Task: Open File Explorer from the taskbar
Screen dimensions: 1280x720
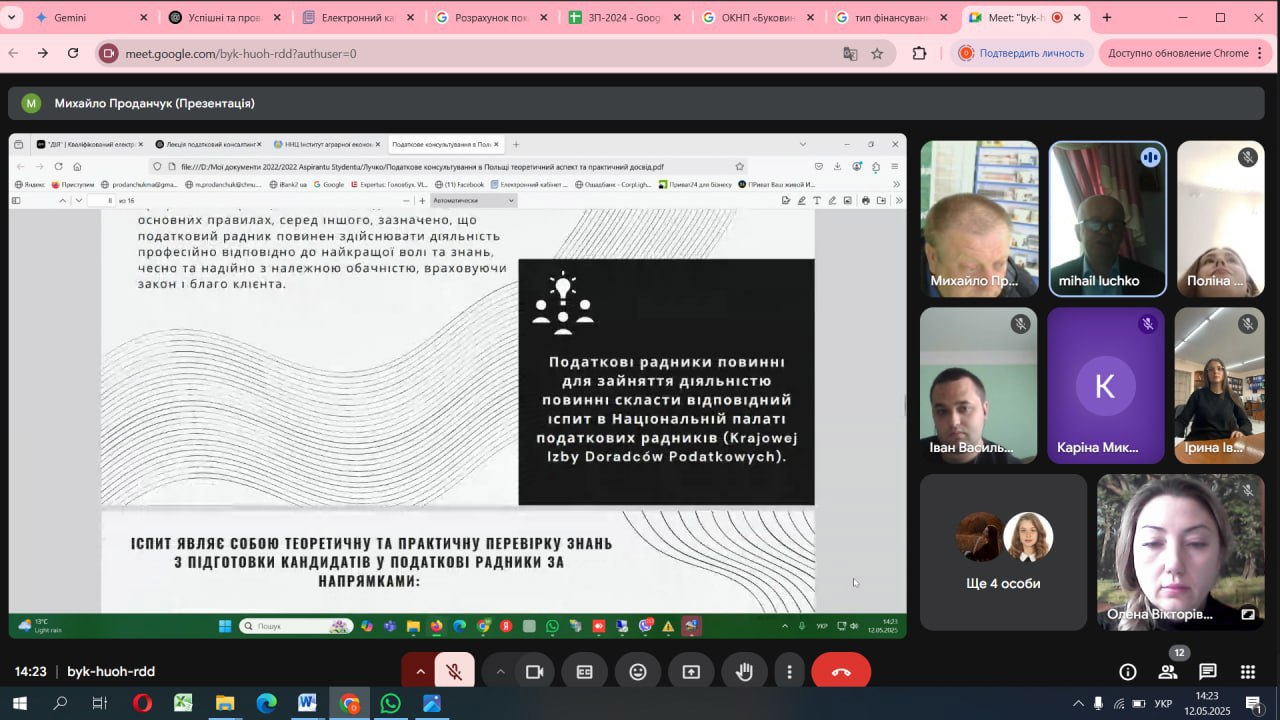Action: click(225, 703)
